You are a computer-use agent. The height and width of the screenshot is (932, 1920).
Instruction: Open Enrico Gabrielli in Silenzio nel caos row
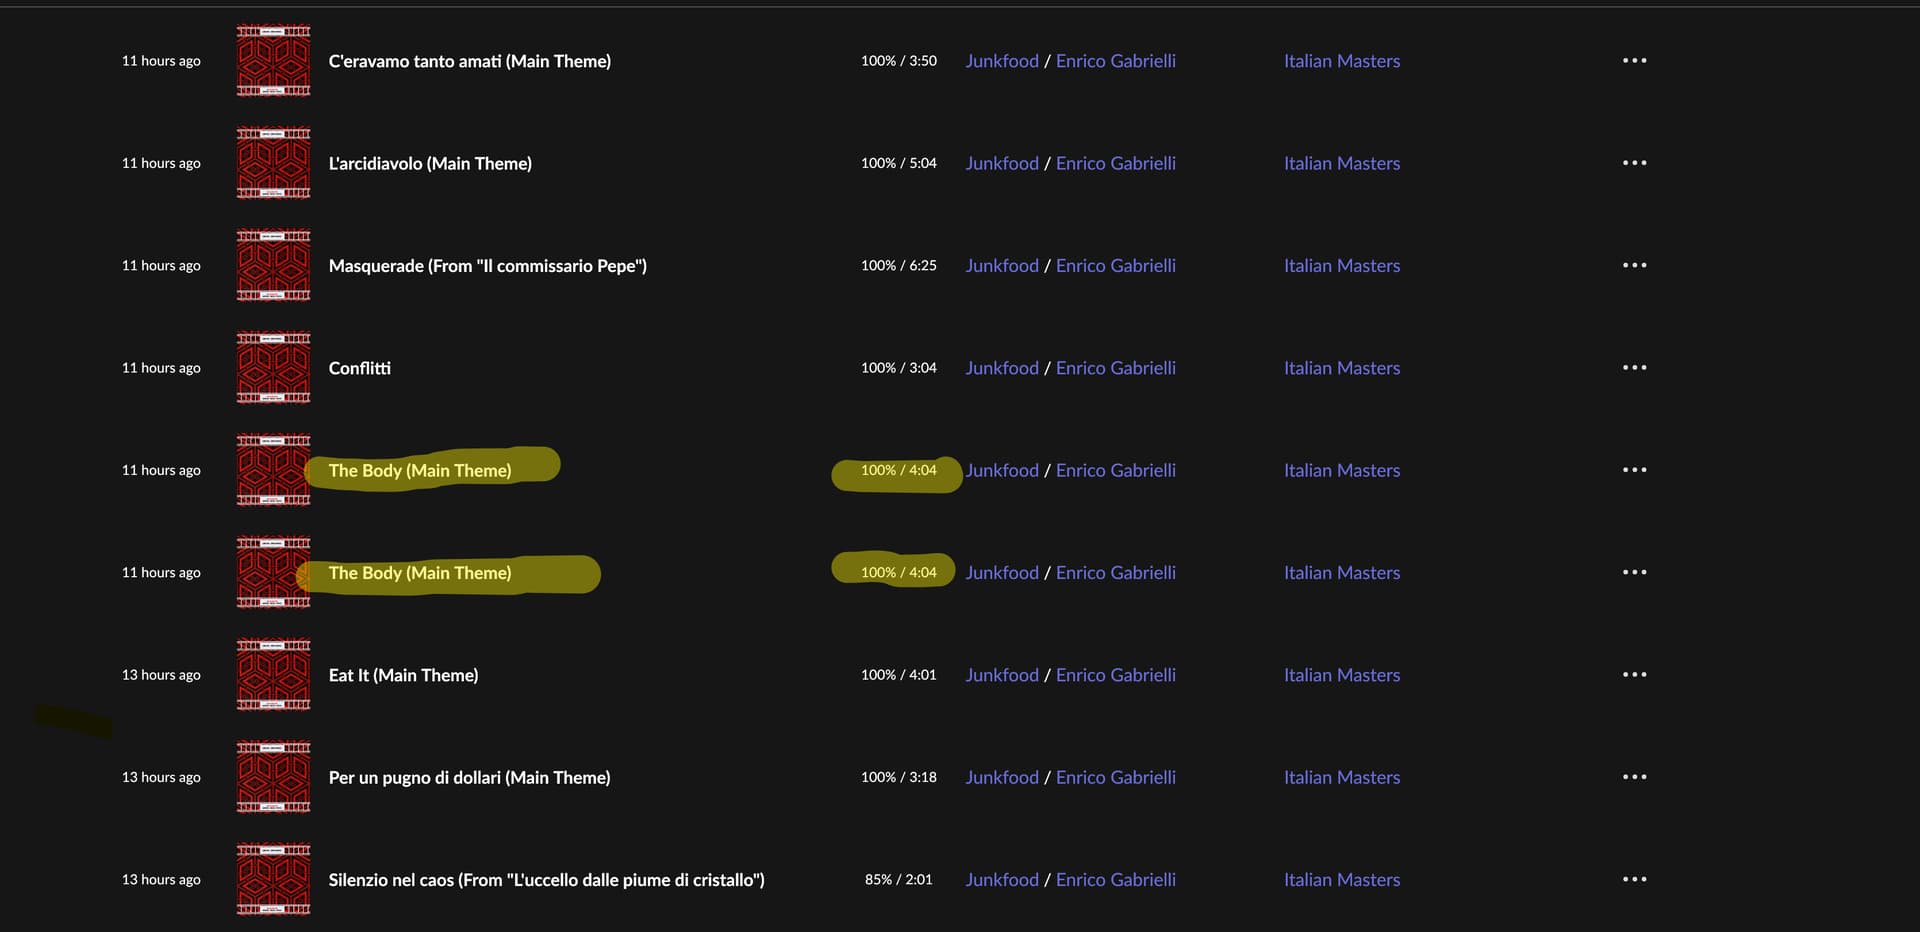click(x=1116, y=880)
